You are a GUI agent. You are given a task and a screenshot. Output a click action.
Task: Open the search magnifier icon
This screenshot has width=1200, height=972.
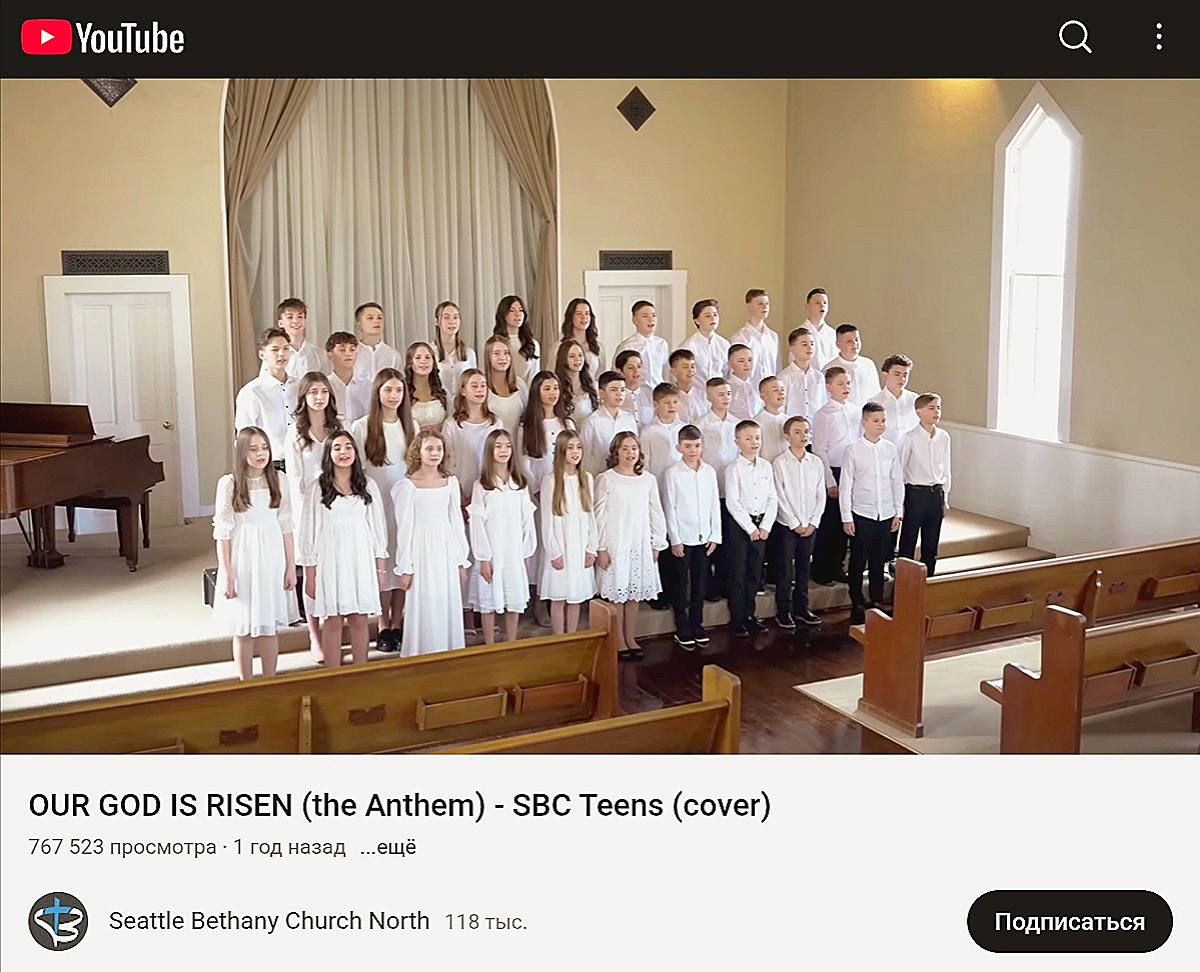pyautogui.click(x=1075, y=38)
